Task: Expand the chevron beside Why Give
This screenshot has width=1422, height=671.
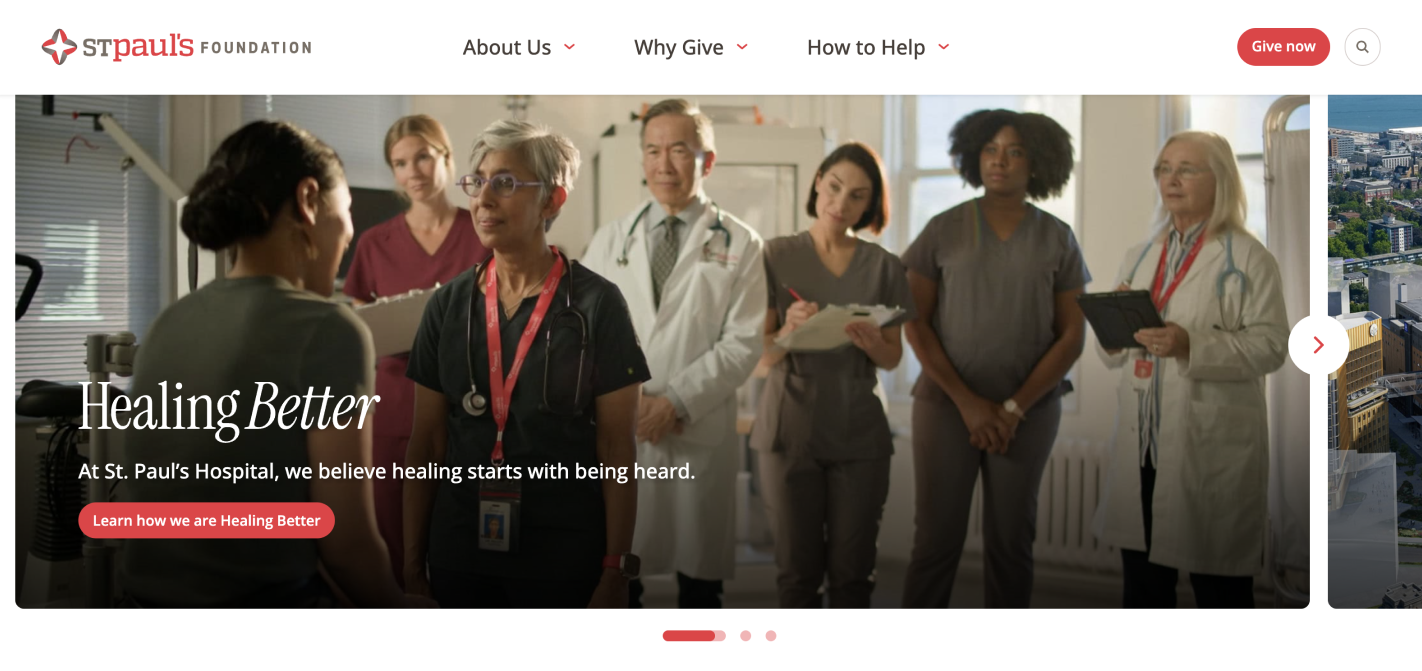Action: pos(742,47)
